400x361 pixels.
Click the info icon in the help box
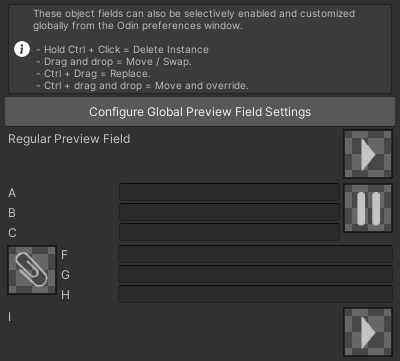[22, 49]
